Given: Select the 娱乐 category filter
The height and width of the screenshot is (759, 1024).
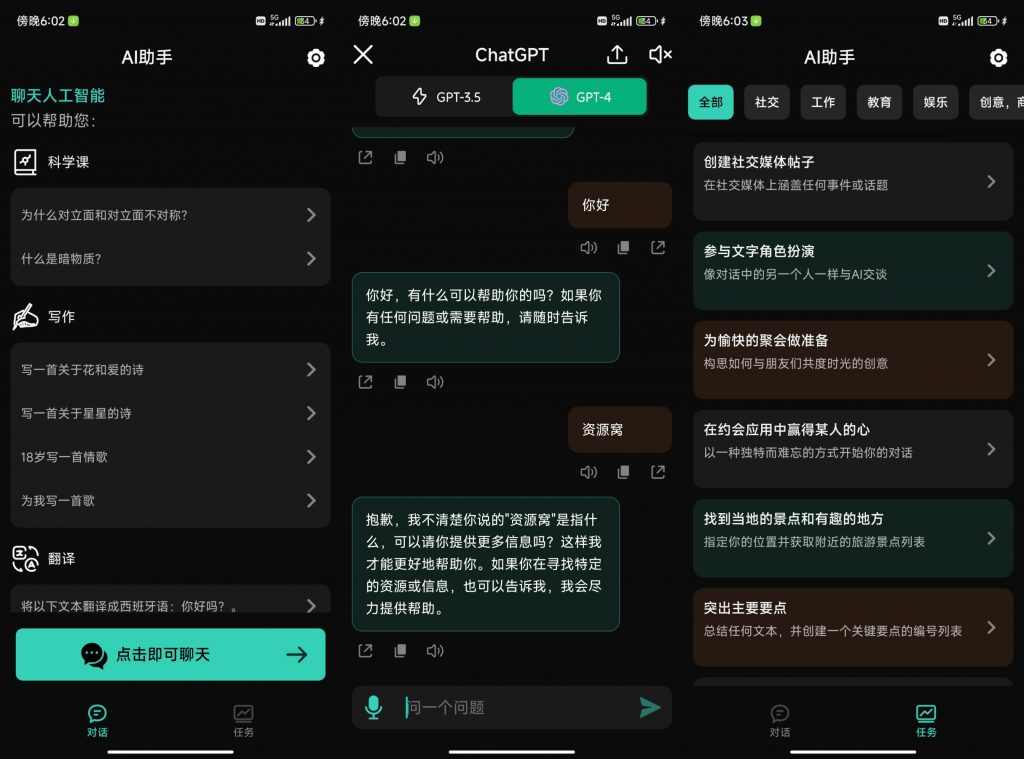Looking at the screenshot, I should click(935, 102).
